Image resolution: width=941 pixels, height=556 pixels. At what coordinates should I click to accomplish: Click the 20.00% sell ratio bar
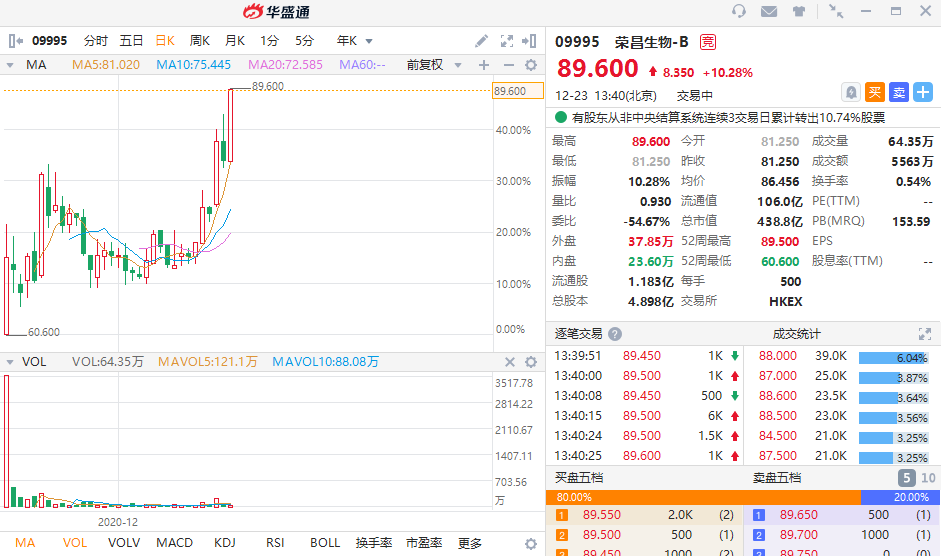(901, 497)
